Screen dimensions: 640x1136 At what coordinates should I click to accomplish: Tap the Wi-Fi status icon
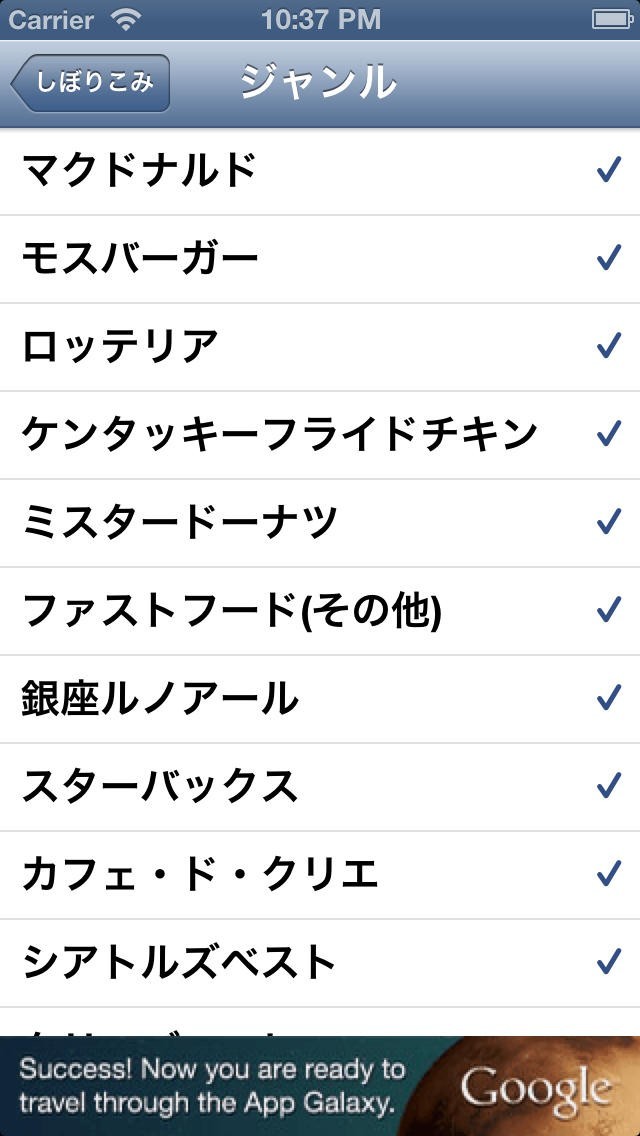pos(127,19)
